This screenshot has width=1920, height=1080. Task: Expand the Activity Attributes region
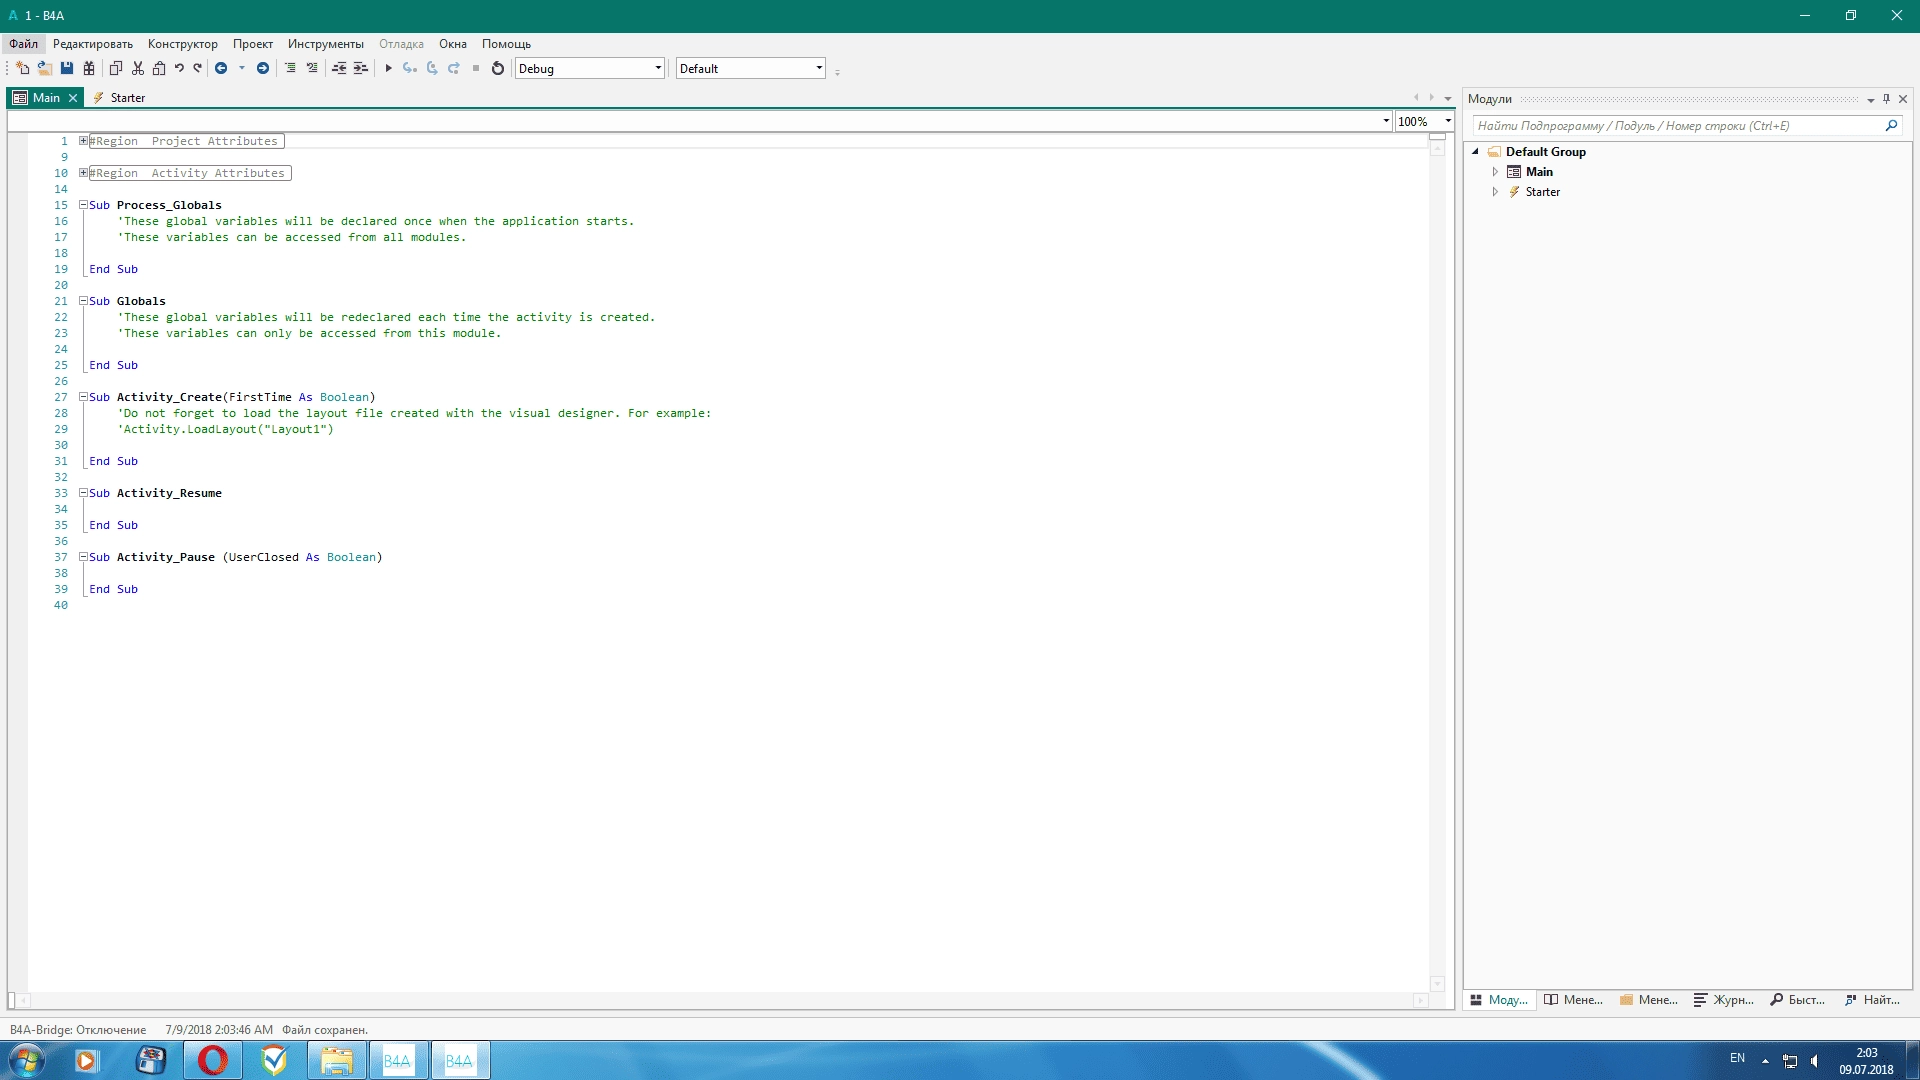pos(84,173)
